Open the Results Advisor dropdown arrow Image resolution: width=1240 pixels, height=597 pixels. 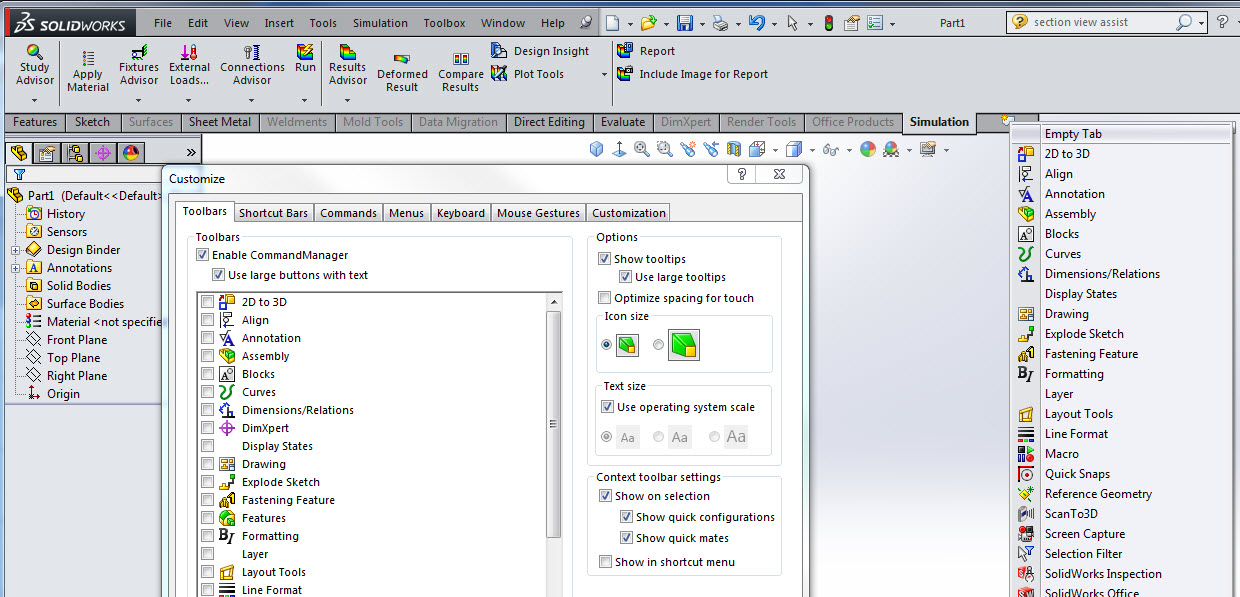tap(348, 100)
